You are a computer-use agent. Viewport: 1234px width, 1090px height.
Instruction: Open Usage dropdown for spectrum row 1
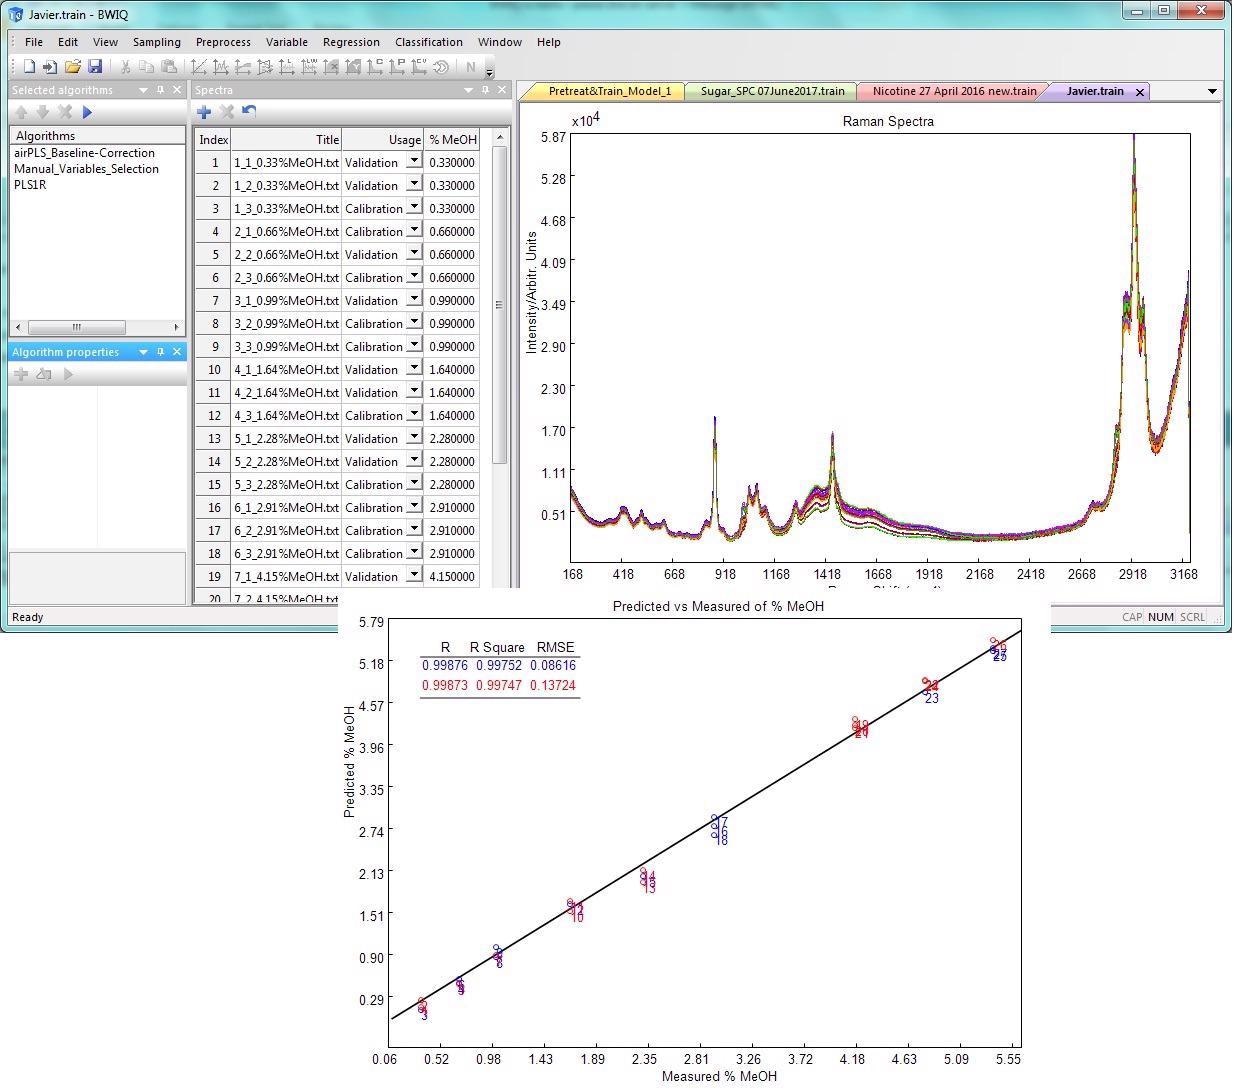coord(414,162)
